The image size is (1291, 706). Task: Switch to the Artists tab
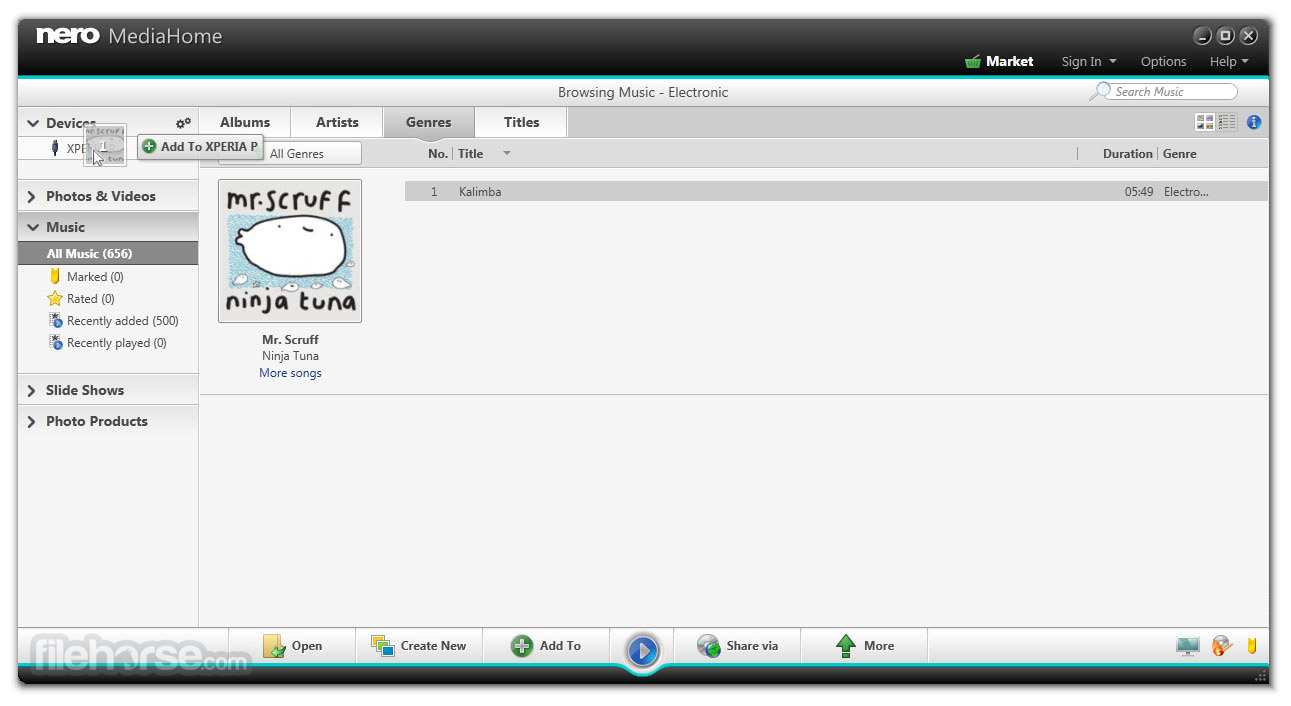click(x=337, y=122)
